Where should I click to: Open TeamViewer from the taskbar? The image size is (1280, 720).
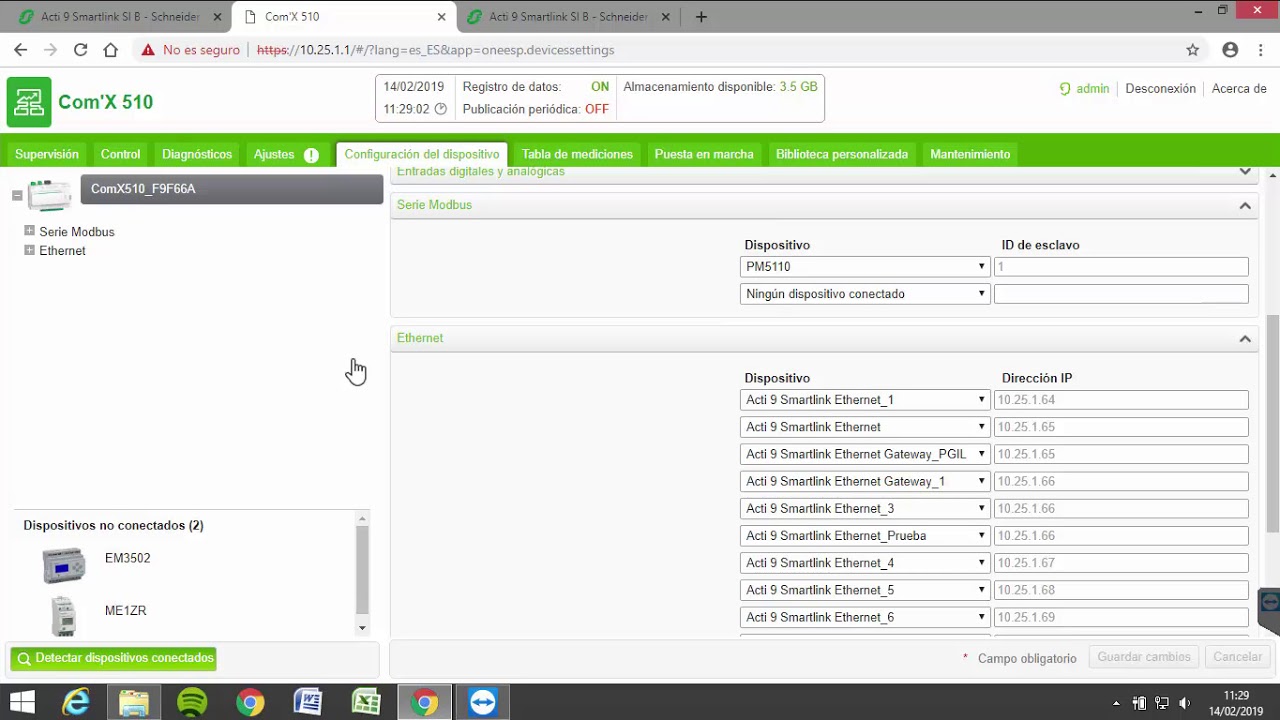point(482,703)
